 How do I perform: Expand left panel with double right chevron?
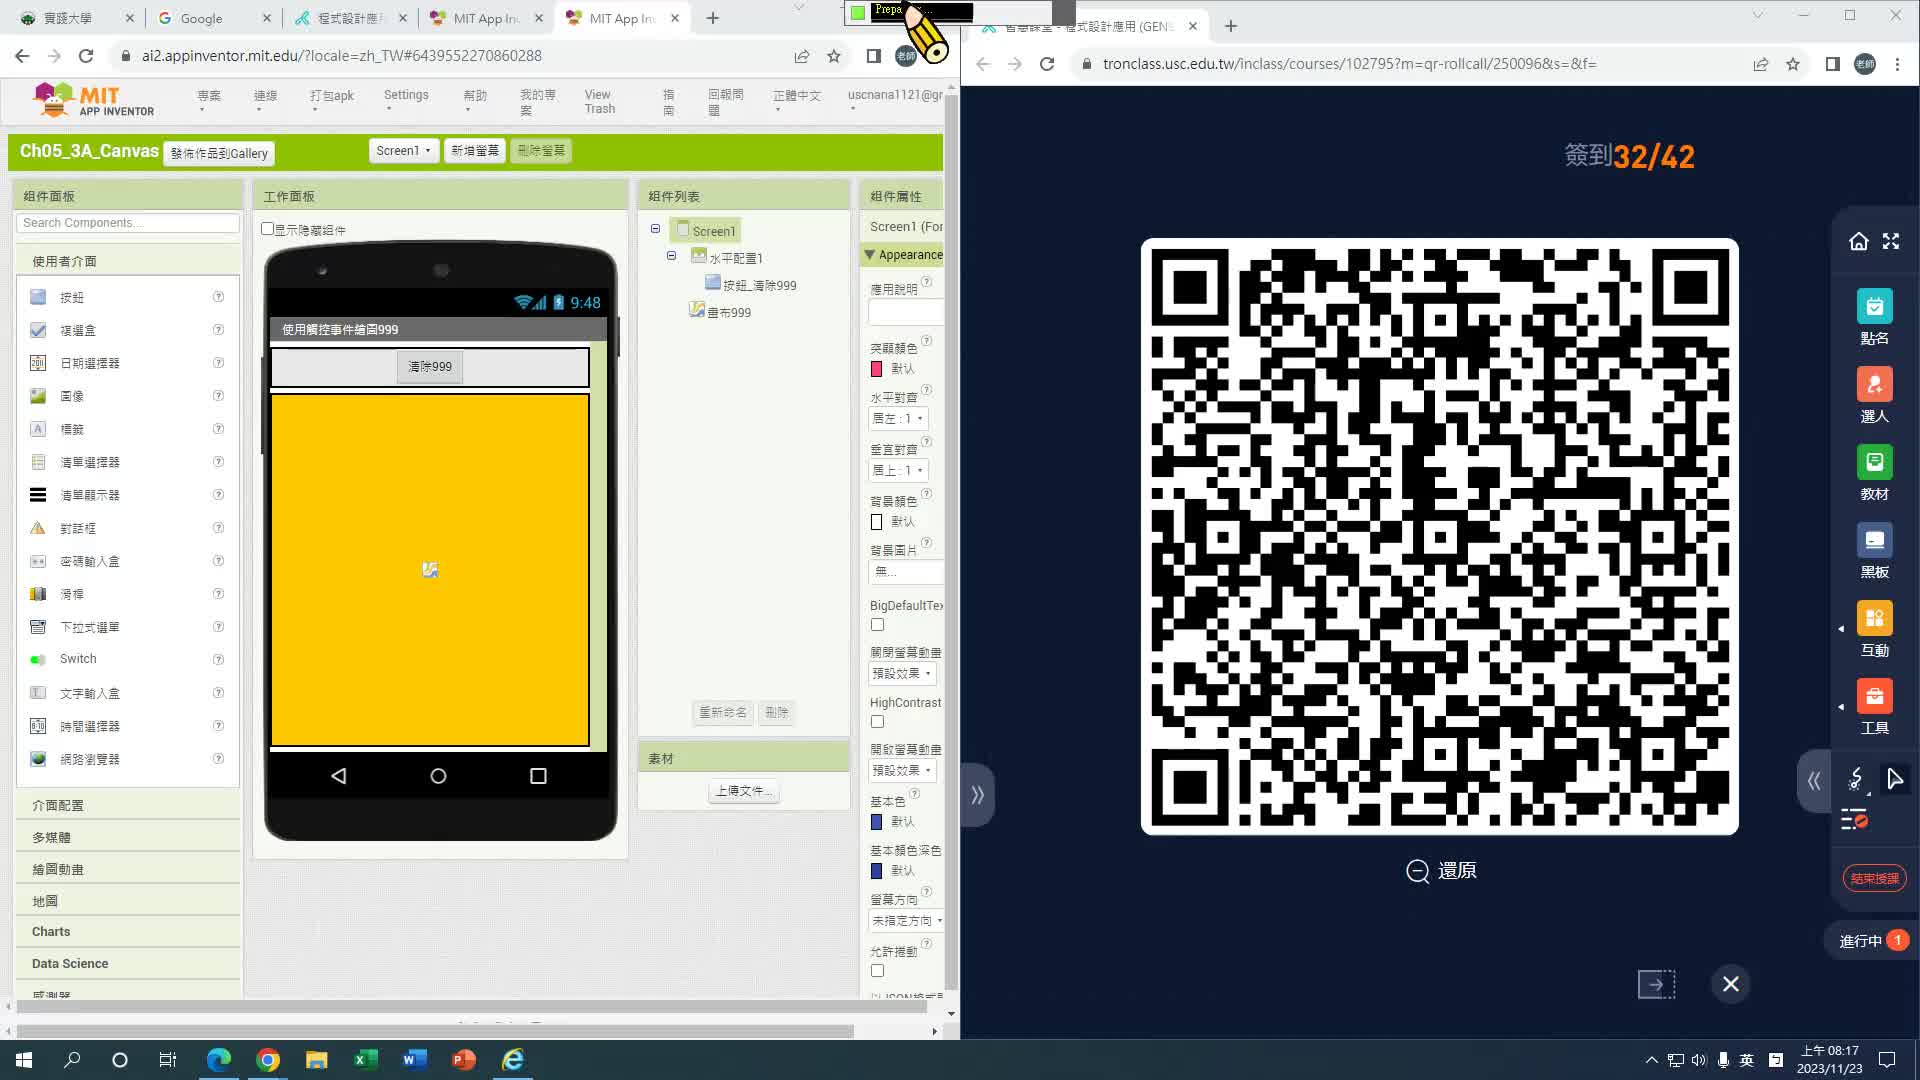(x=977, y=795)
